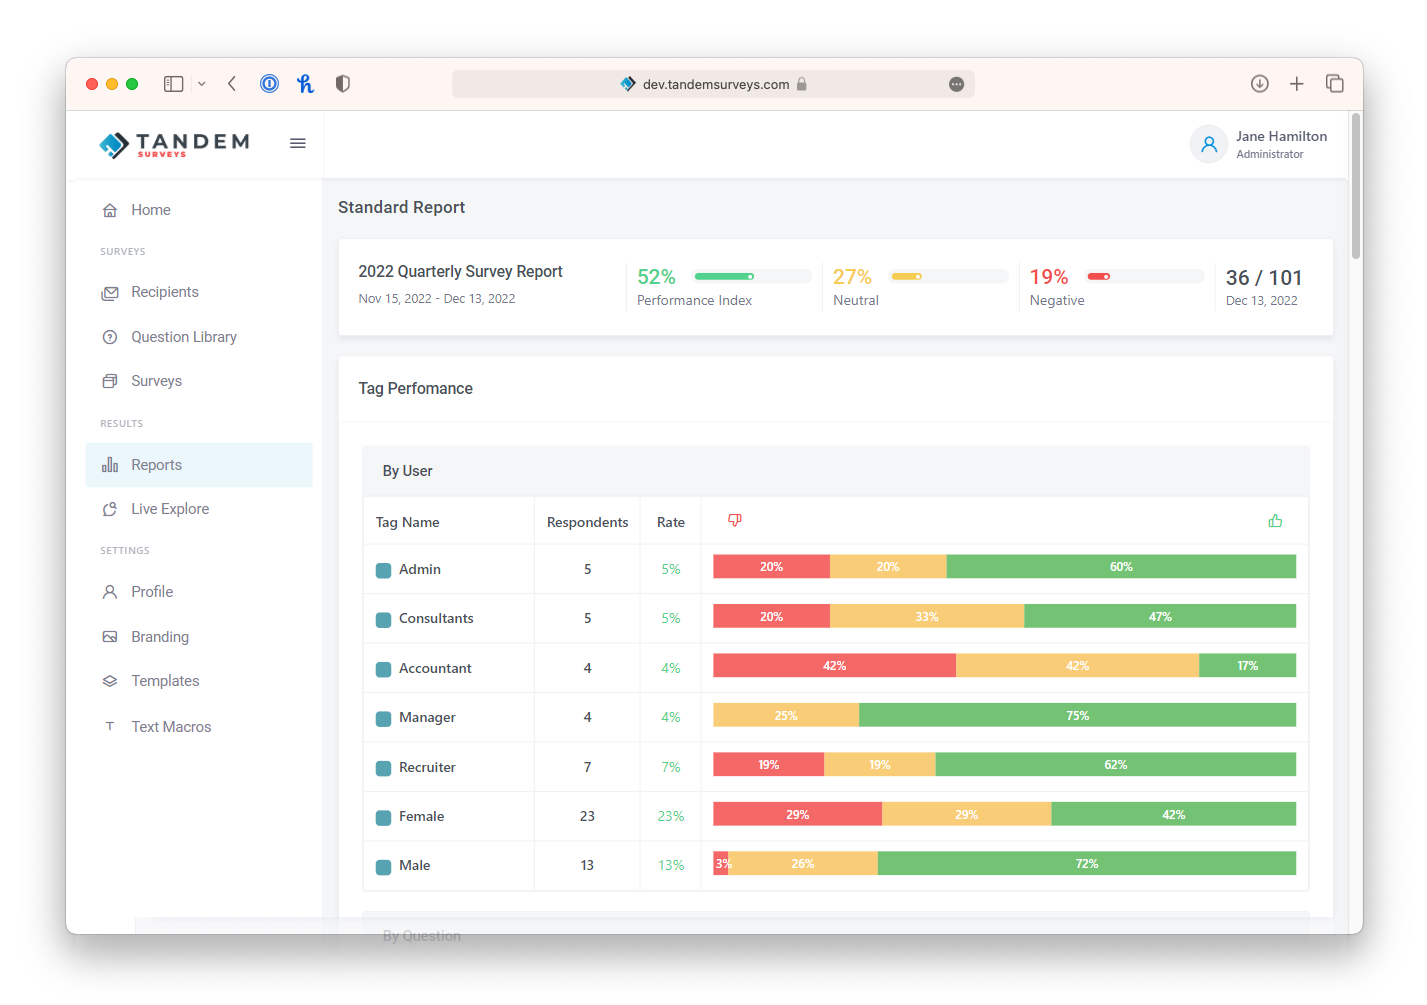1427x1005 pixels.
Task: Open Surveys from the sidebar icon
Action: [x=110, y=381]
